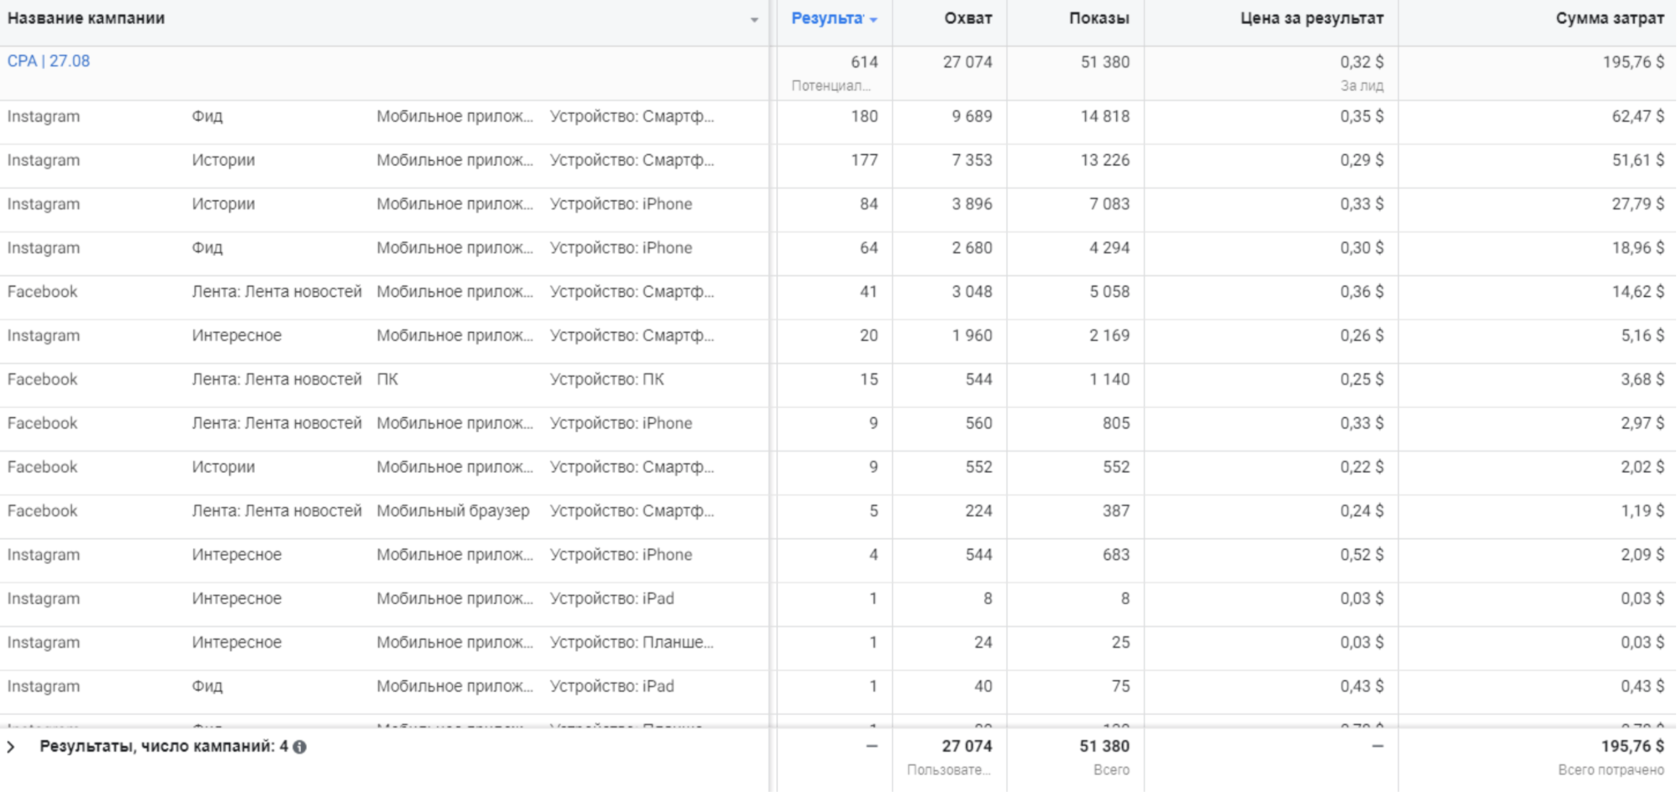Select the reach value 1 960
Viewport: 1680px width, 792px height.
pos(972,335)
